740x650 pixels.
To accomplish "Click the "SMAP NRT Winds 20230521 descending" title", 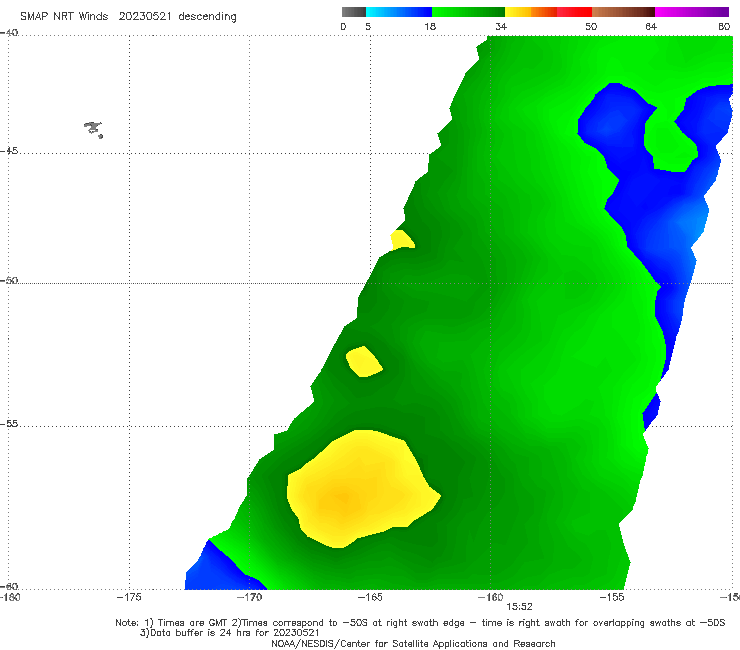I will click(128, 17).
